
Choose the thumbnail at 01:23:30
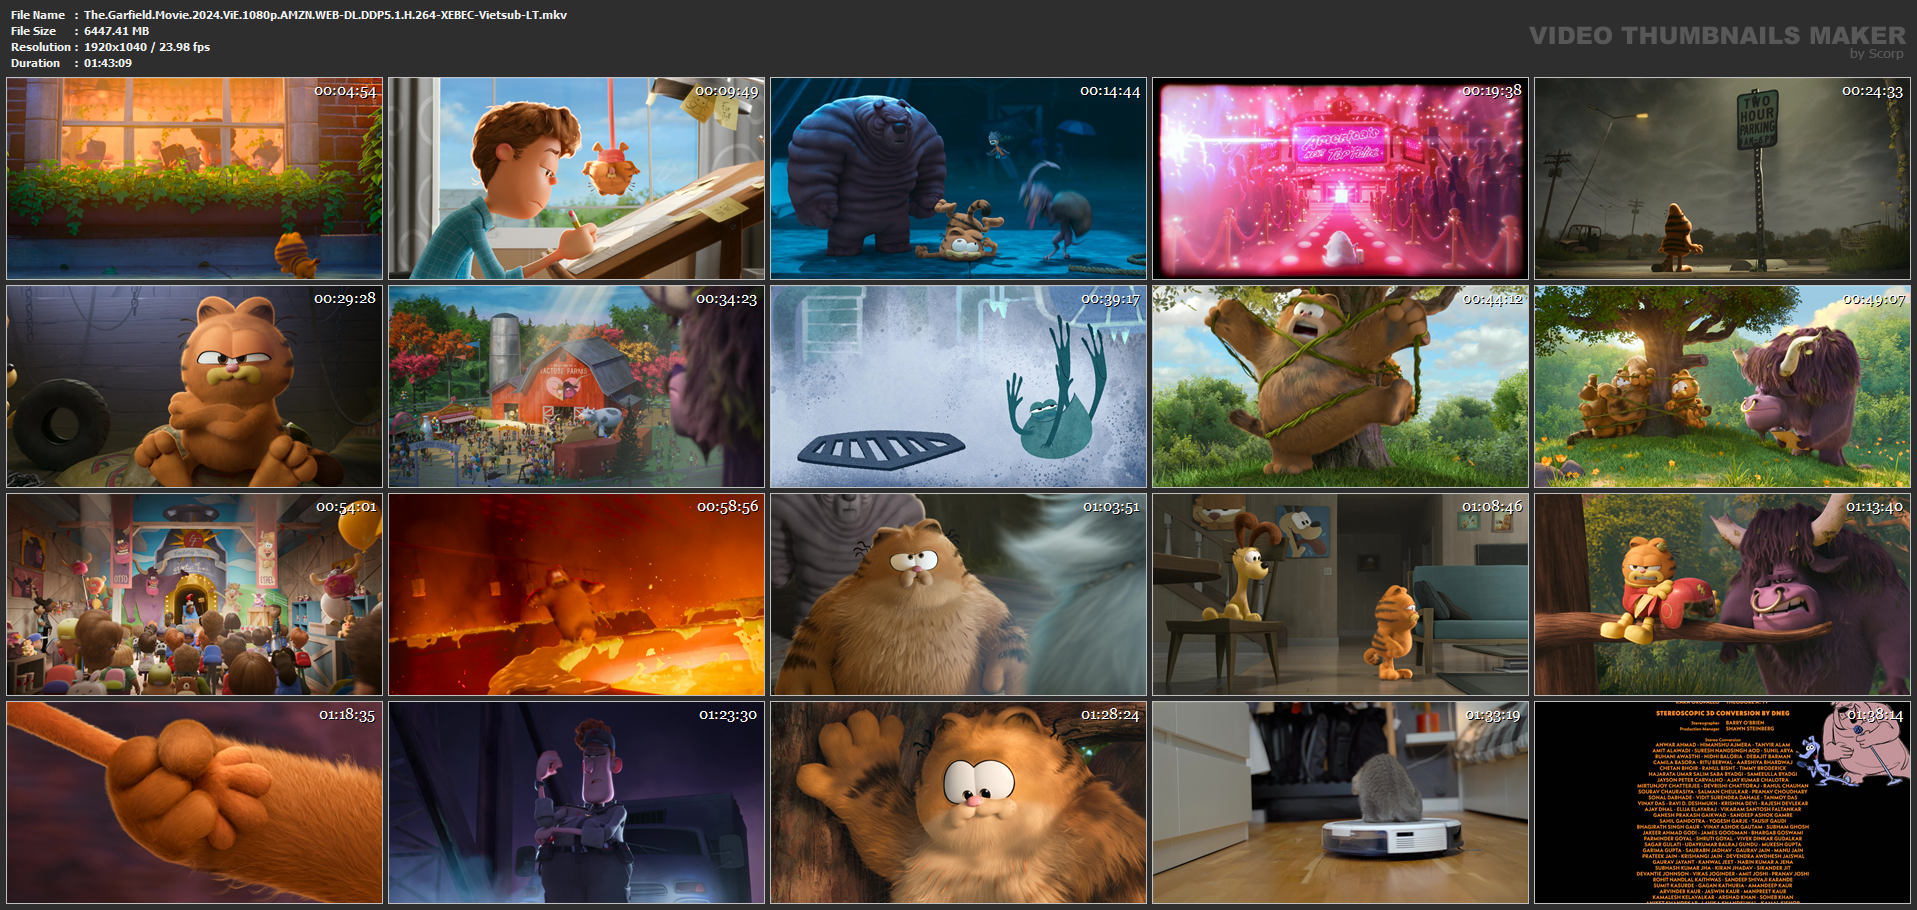click(x=576, y=802)
